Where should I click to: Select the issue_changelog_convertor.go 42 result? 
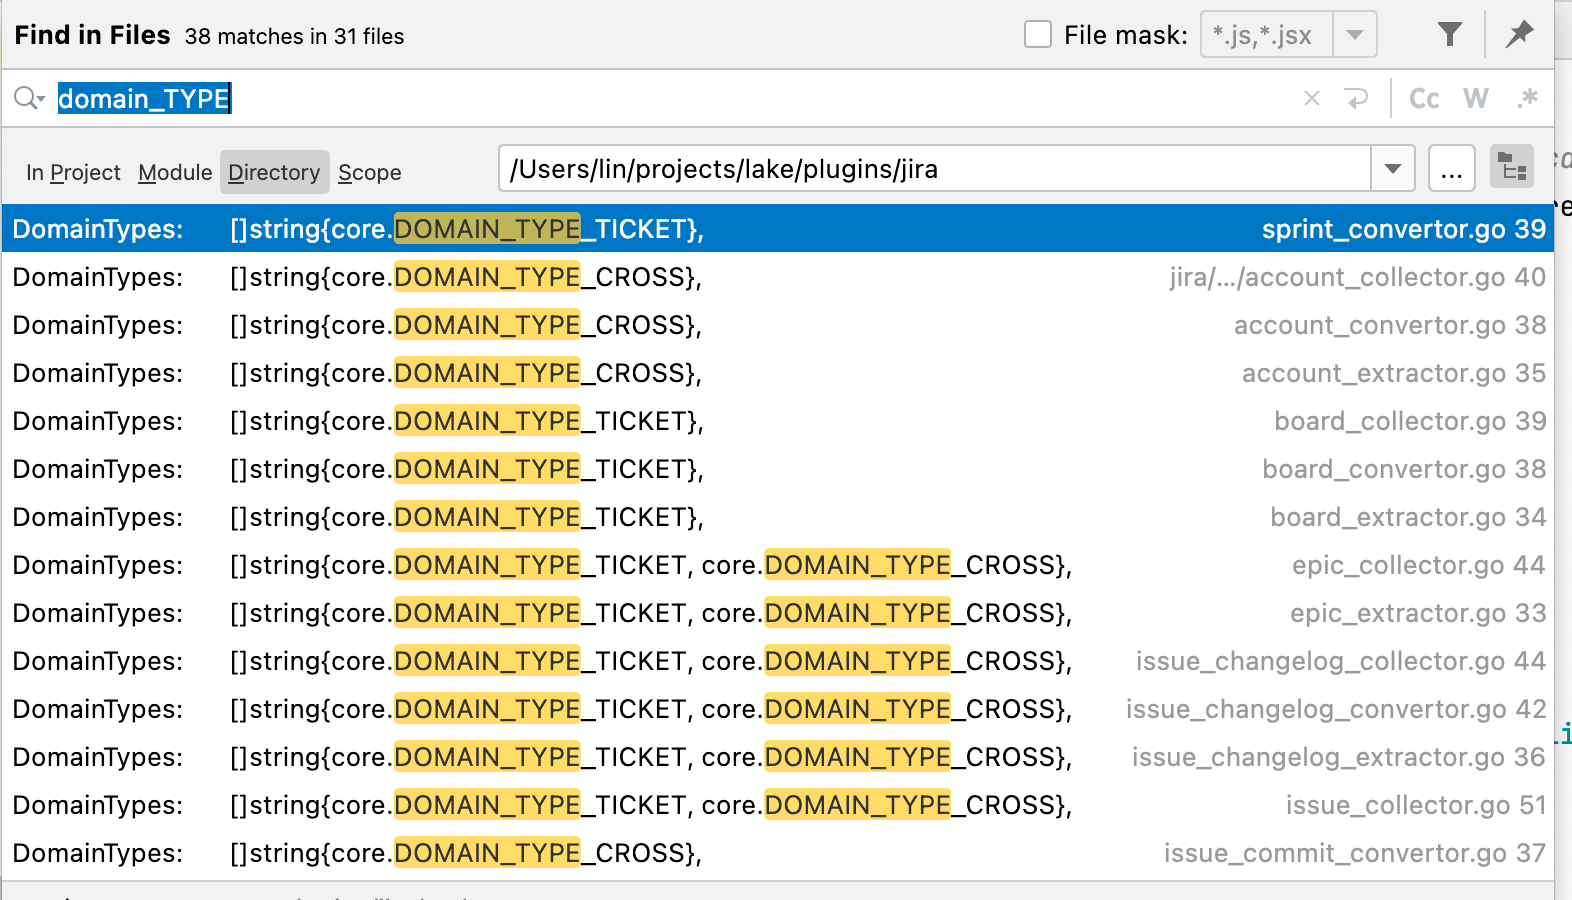778,709
